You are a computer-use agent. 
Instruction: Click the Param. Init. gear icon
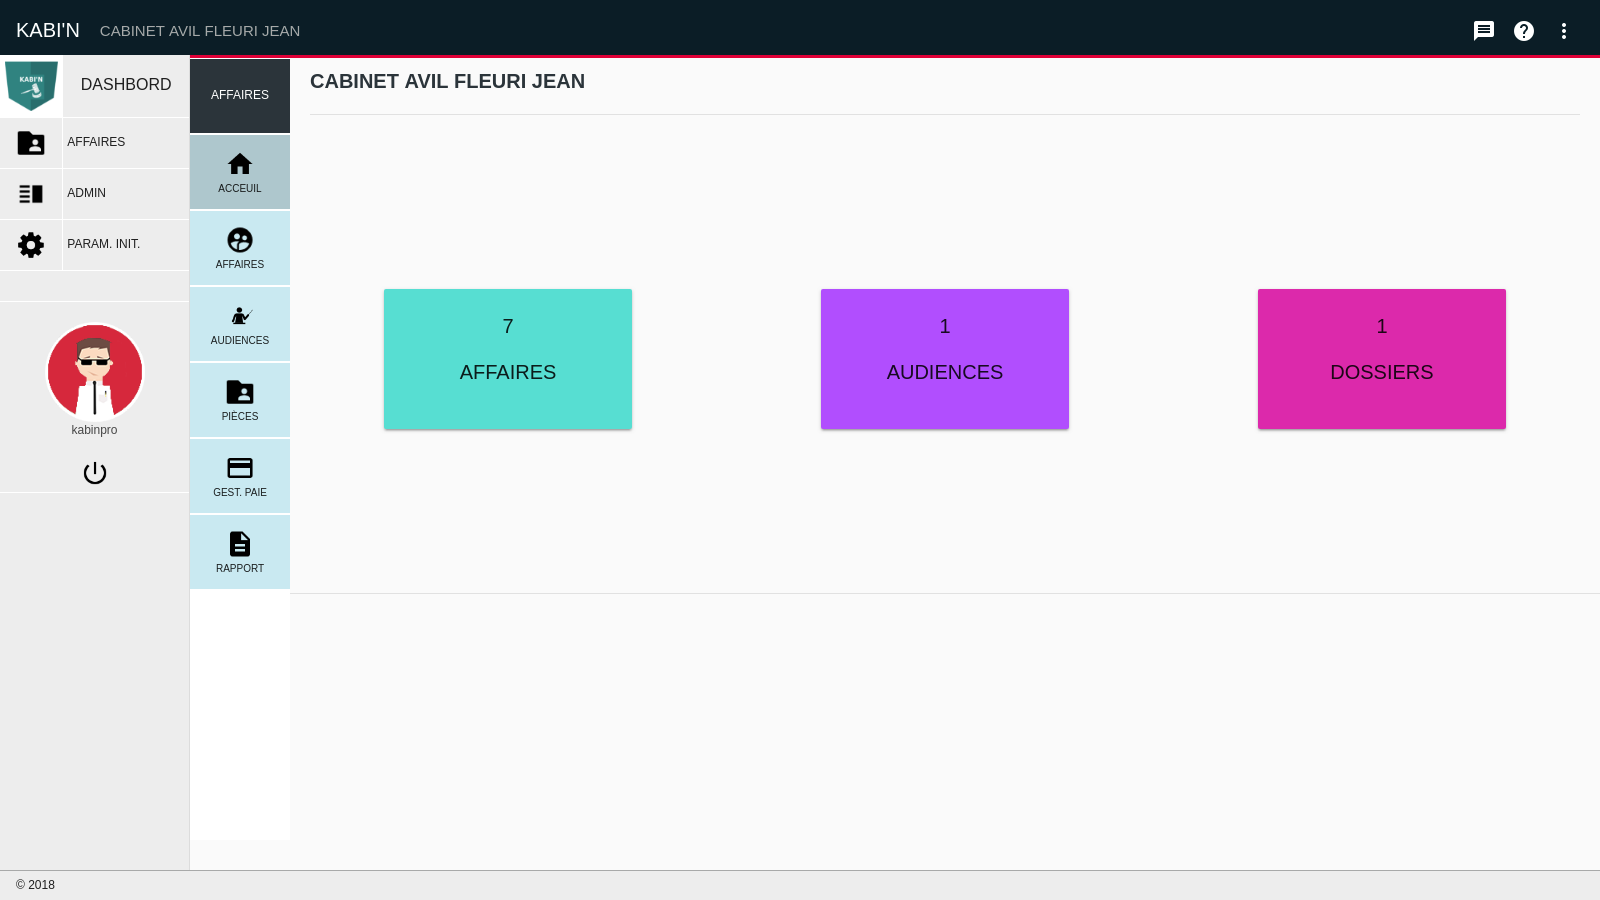point(31,245)
